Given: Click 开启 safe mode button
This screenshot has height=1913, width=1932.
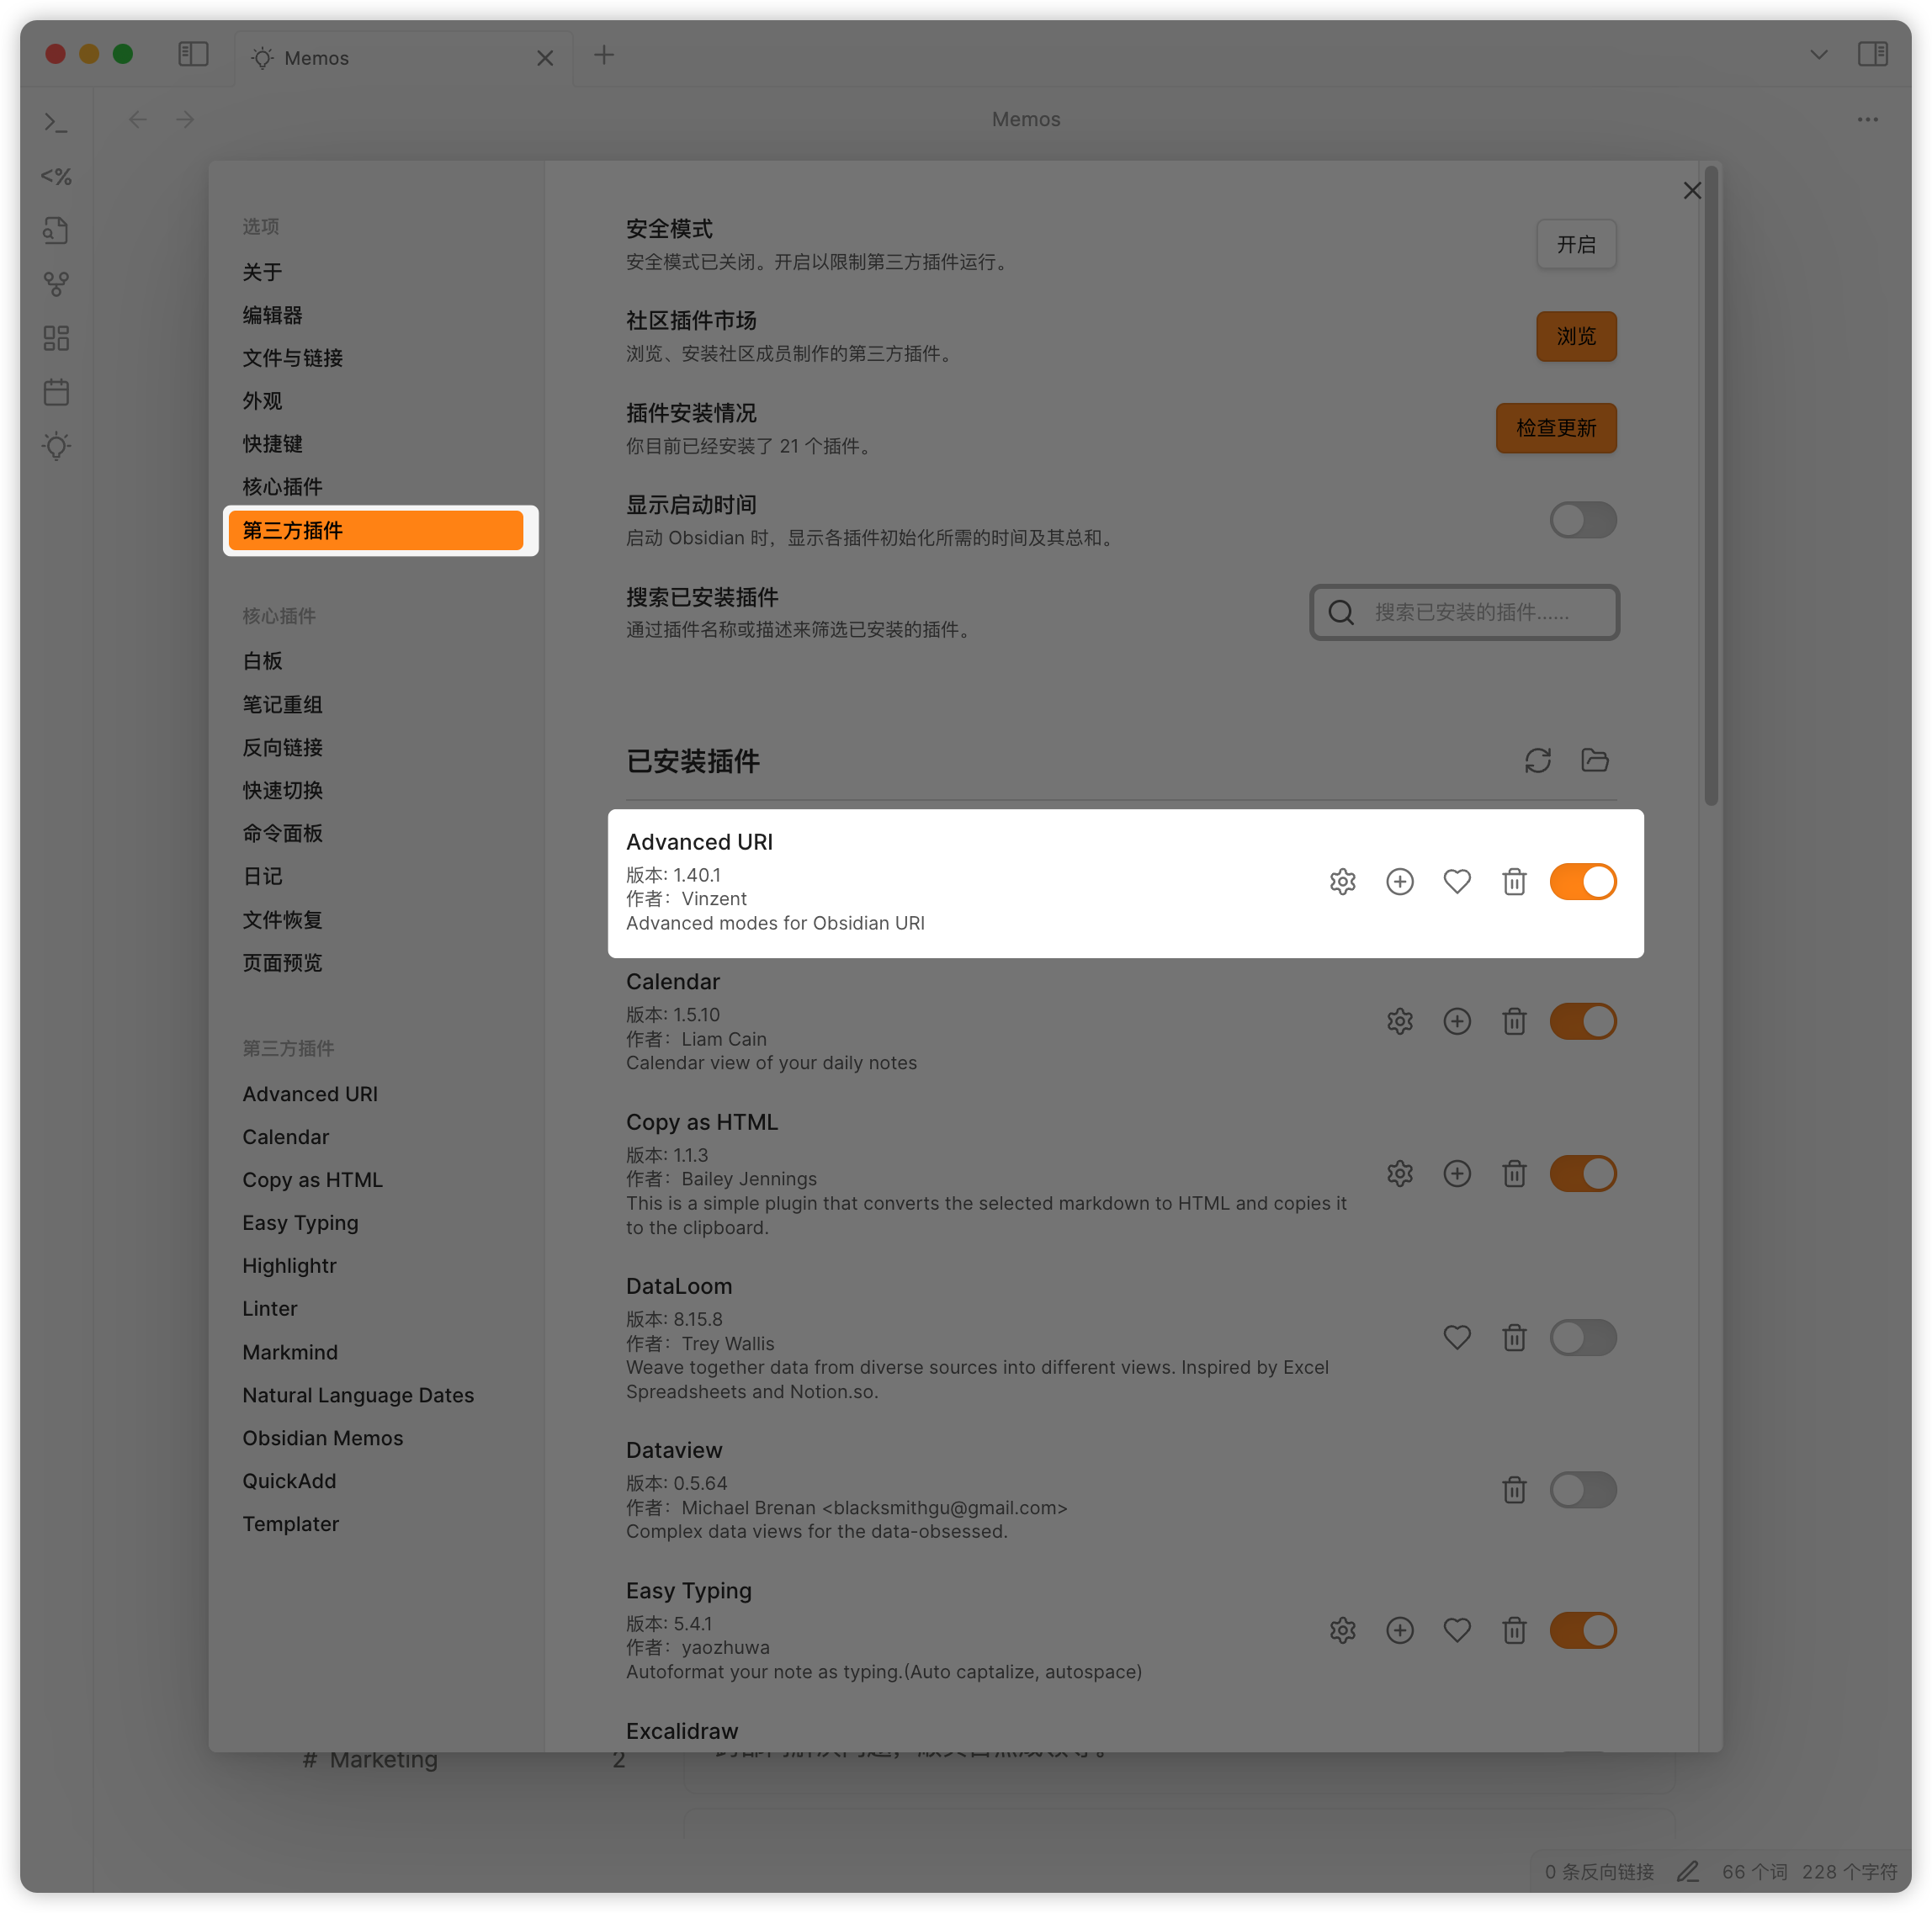Looking at the screenshot, I should coord(1575,244).
